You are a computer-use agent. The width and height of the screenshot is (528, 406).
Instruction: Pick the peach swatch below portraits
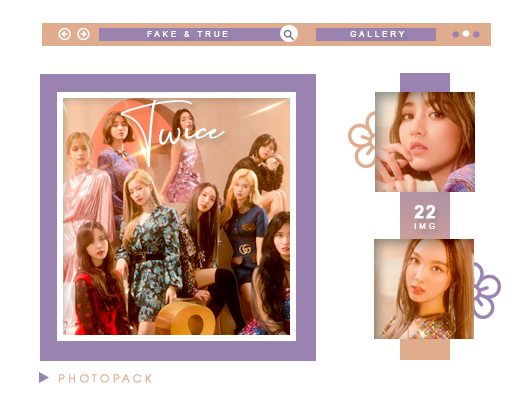(425, 349)
